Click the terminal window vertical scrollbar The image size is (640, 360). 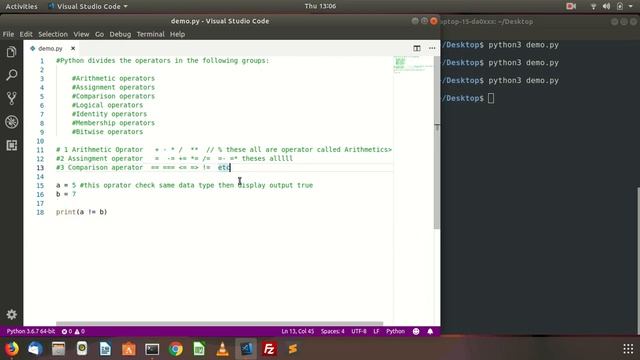(x=638, y=260)
